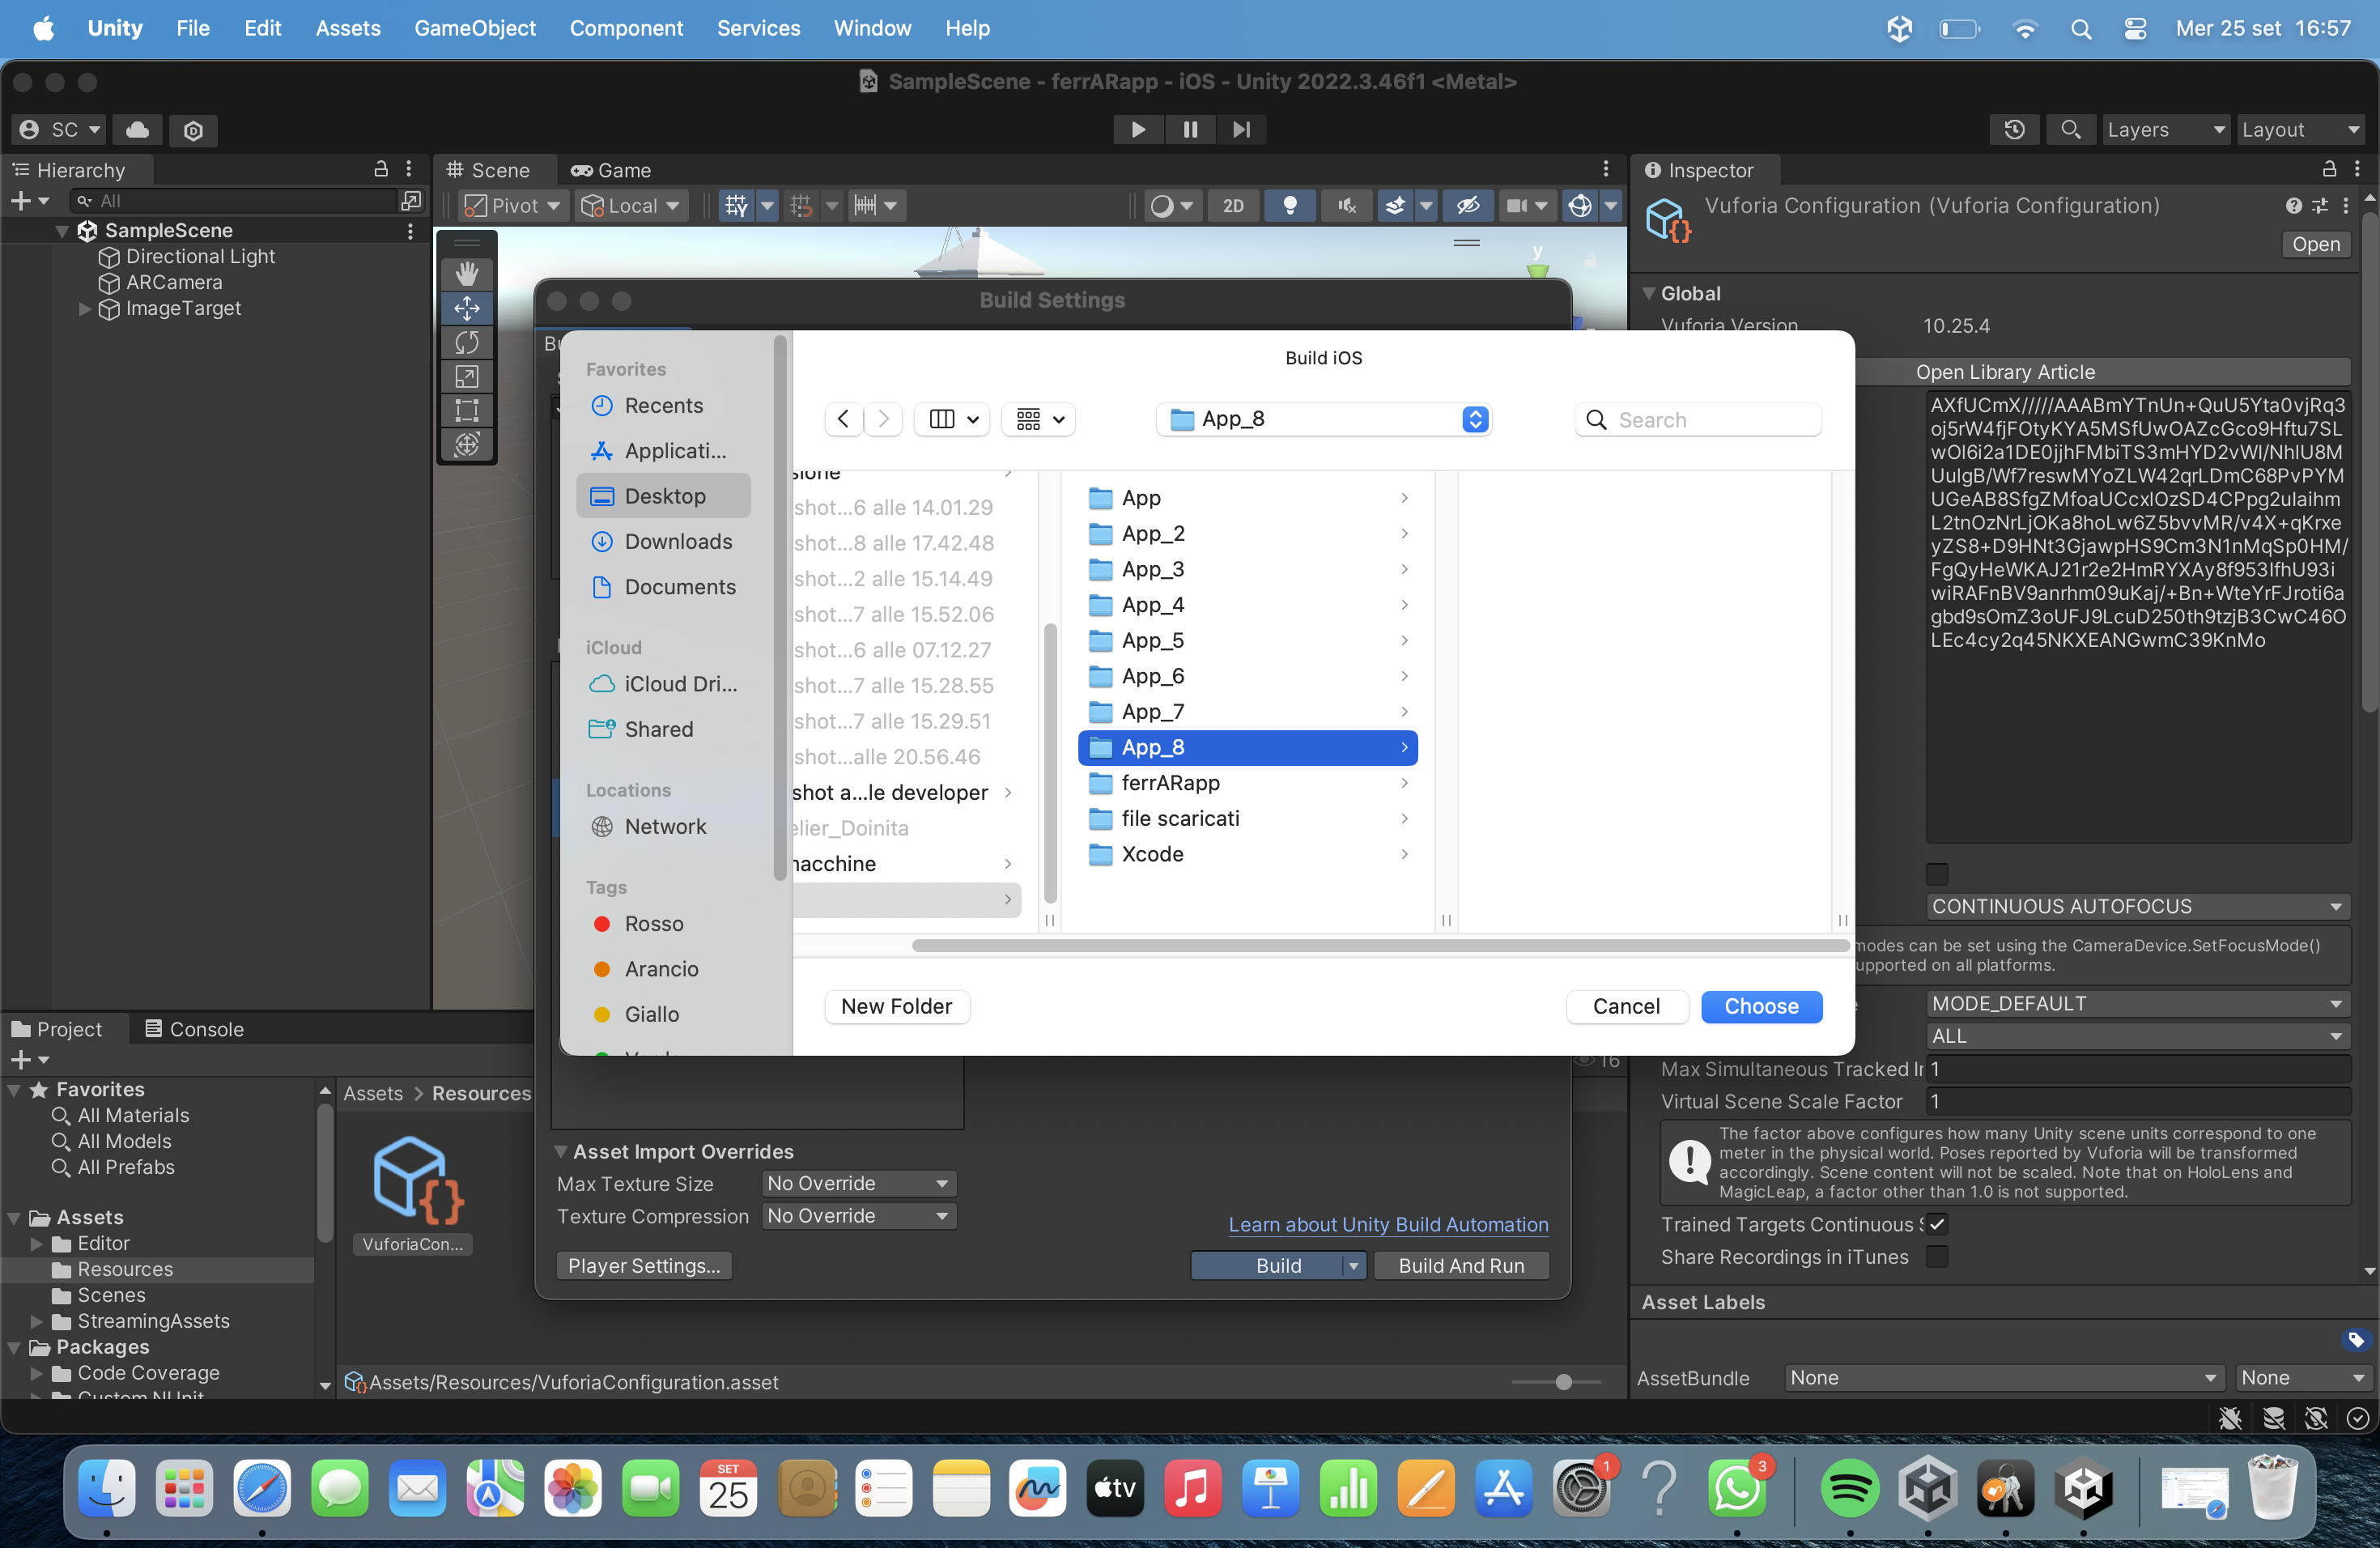Toggle Scene grid visibility icon
The height and width of the screenshot is (1548, 2380).
(737, 206)
